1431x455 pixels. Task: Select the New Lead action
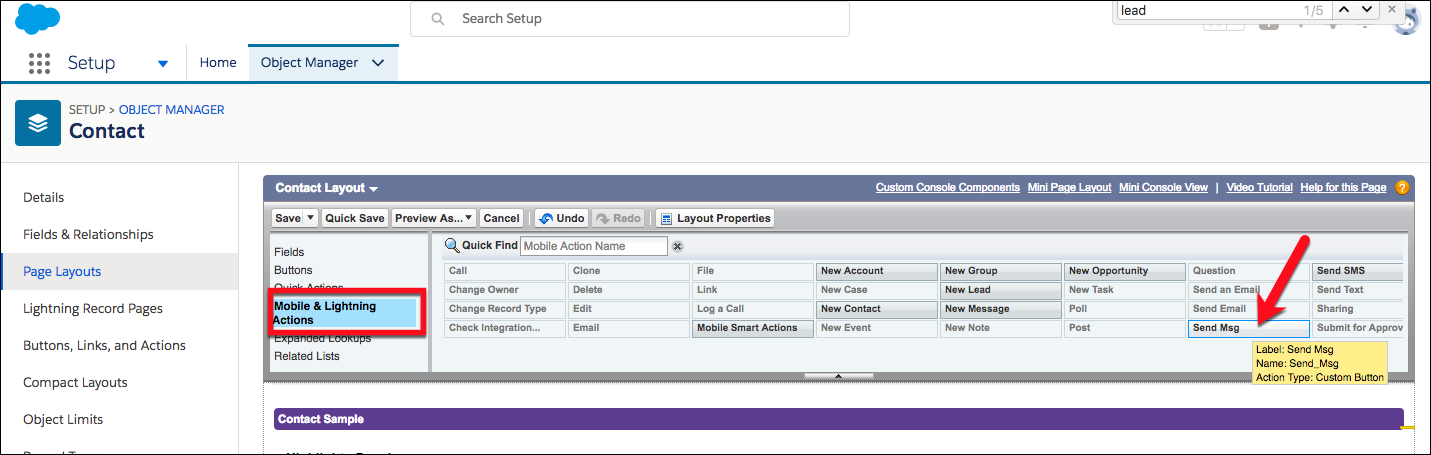1001,290
